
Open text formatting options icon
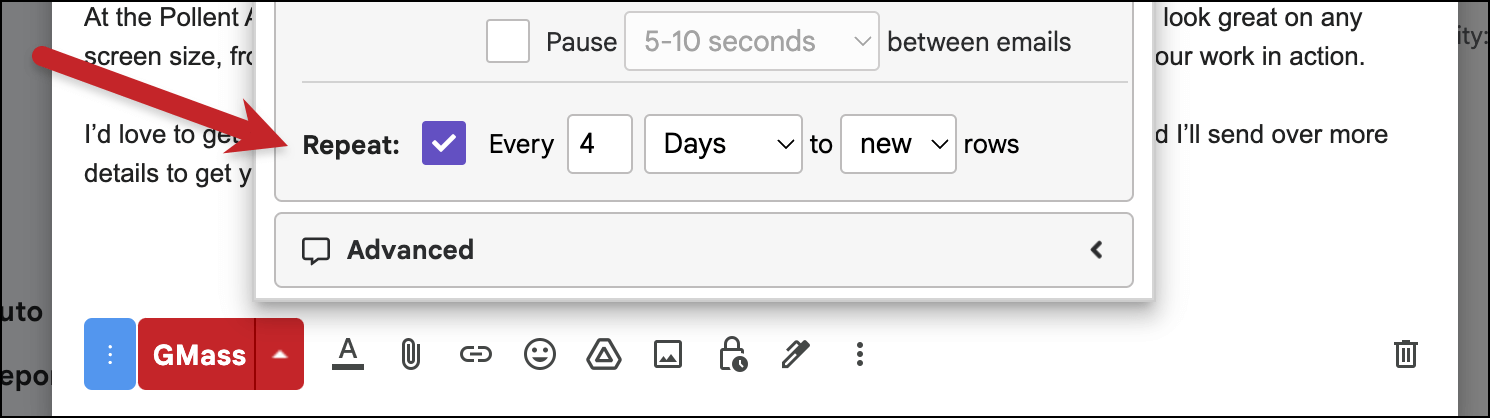pyautogui.click(x=347, y=354)
